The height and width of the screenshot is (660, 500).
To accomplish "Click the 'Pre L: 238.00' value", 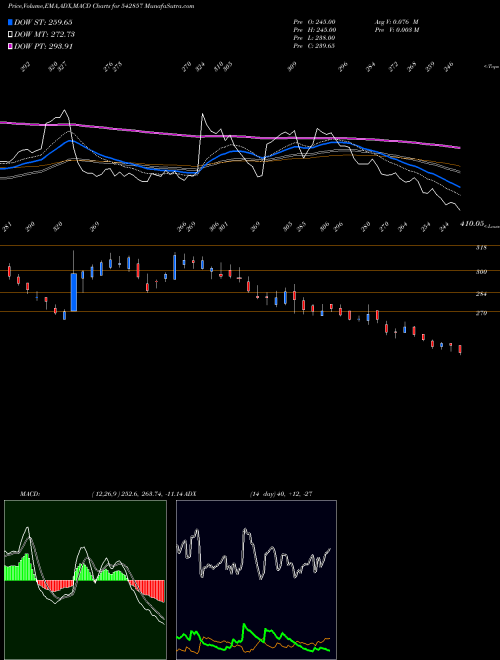I will pos(314,38).
